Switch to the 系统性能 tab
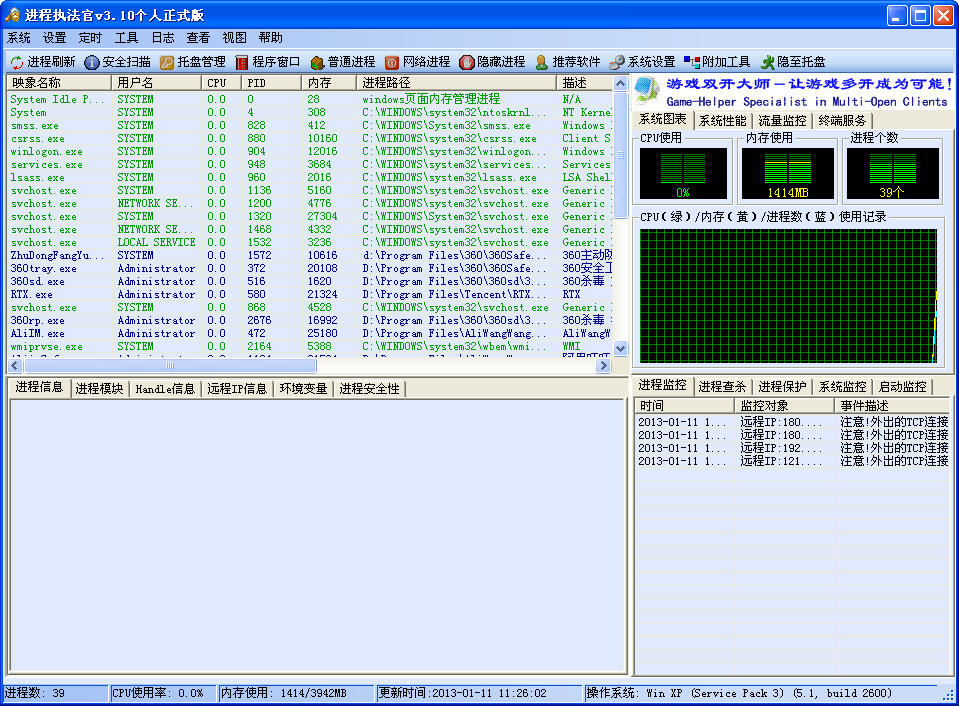 pos(722,121)
